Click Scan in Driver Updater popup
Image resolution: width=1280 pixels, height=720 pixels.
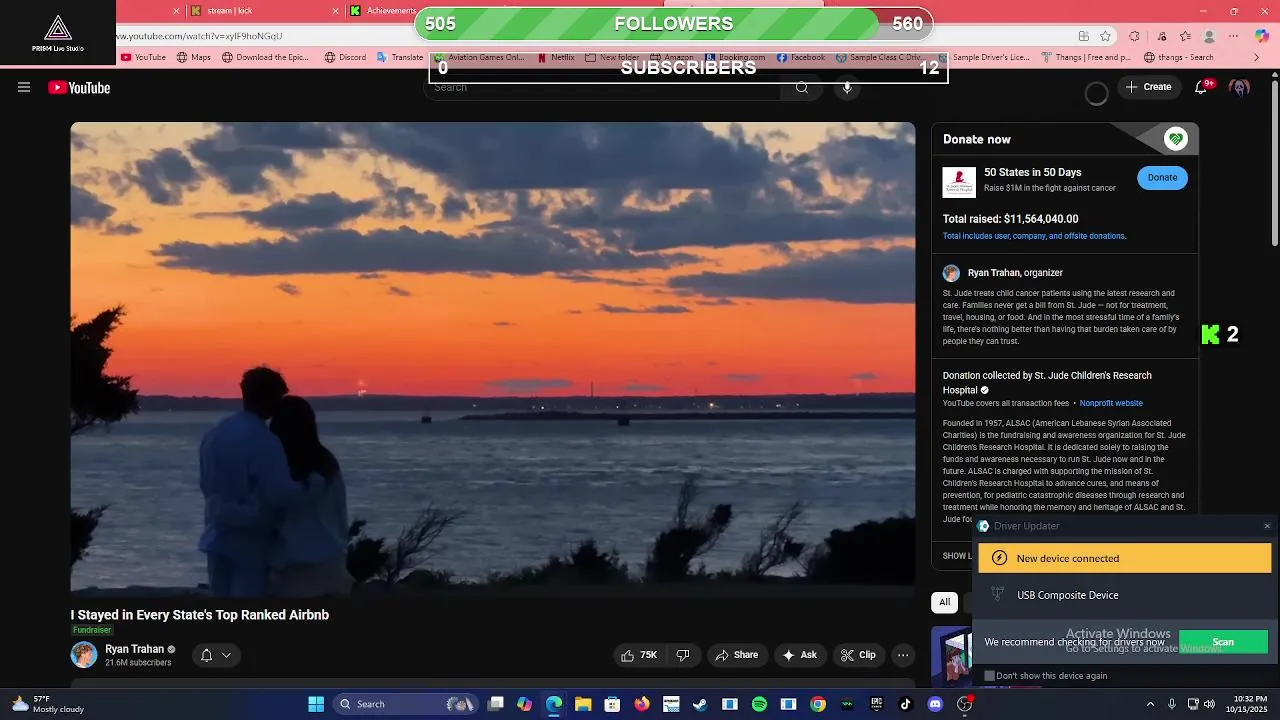(x=1223, y=642)
